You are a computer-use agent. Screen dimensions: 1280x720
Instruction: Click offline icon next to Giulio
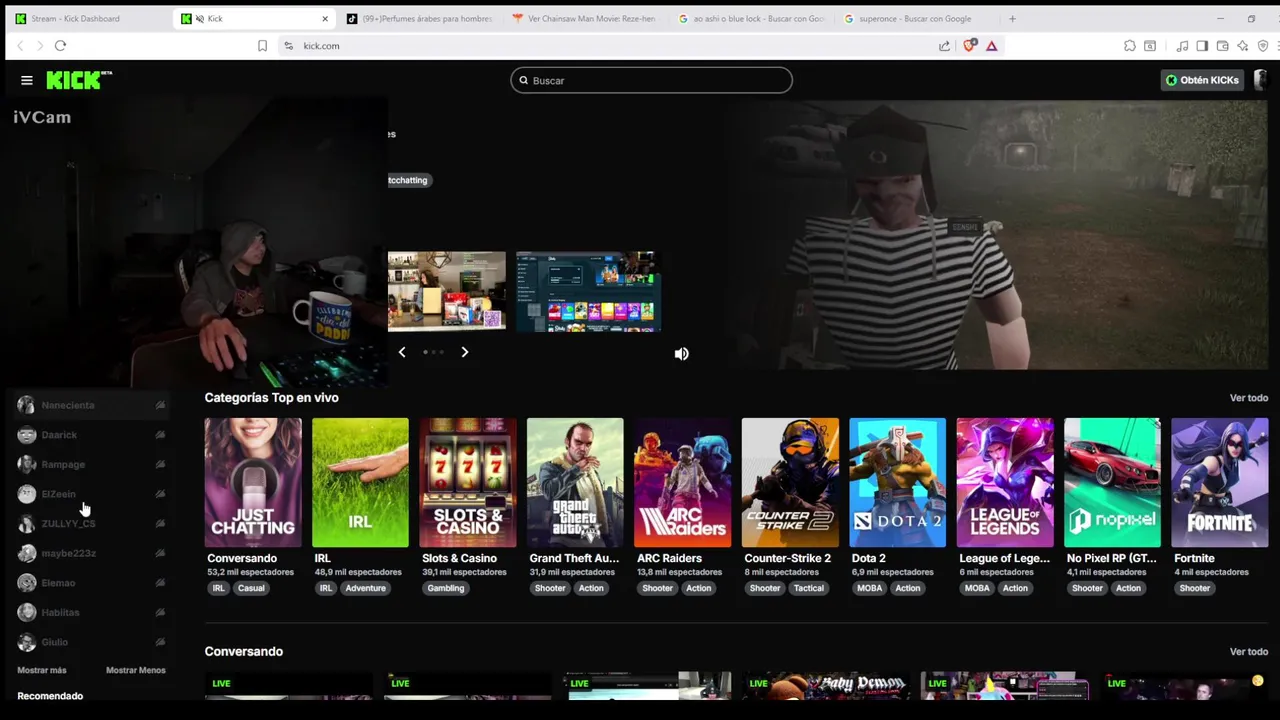click(x=160, y=642)
